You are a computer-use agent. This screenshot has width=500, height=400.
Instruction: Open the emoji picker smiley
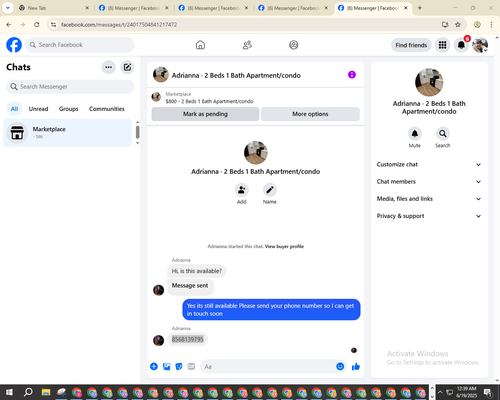pos(340,367)
